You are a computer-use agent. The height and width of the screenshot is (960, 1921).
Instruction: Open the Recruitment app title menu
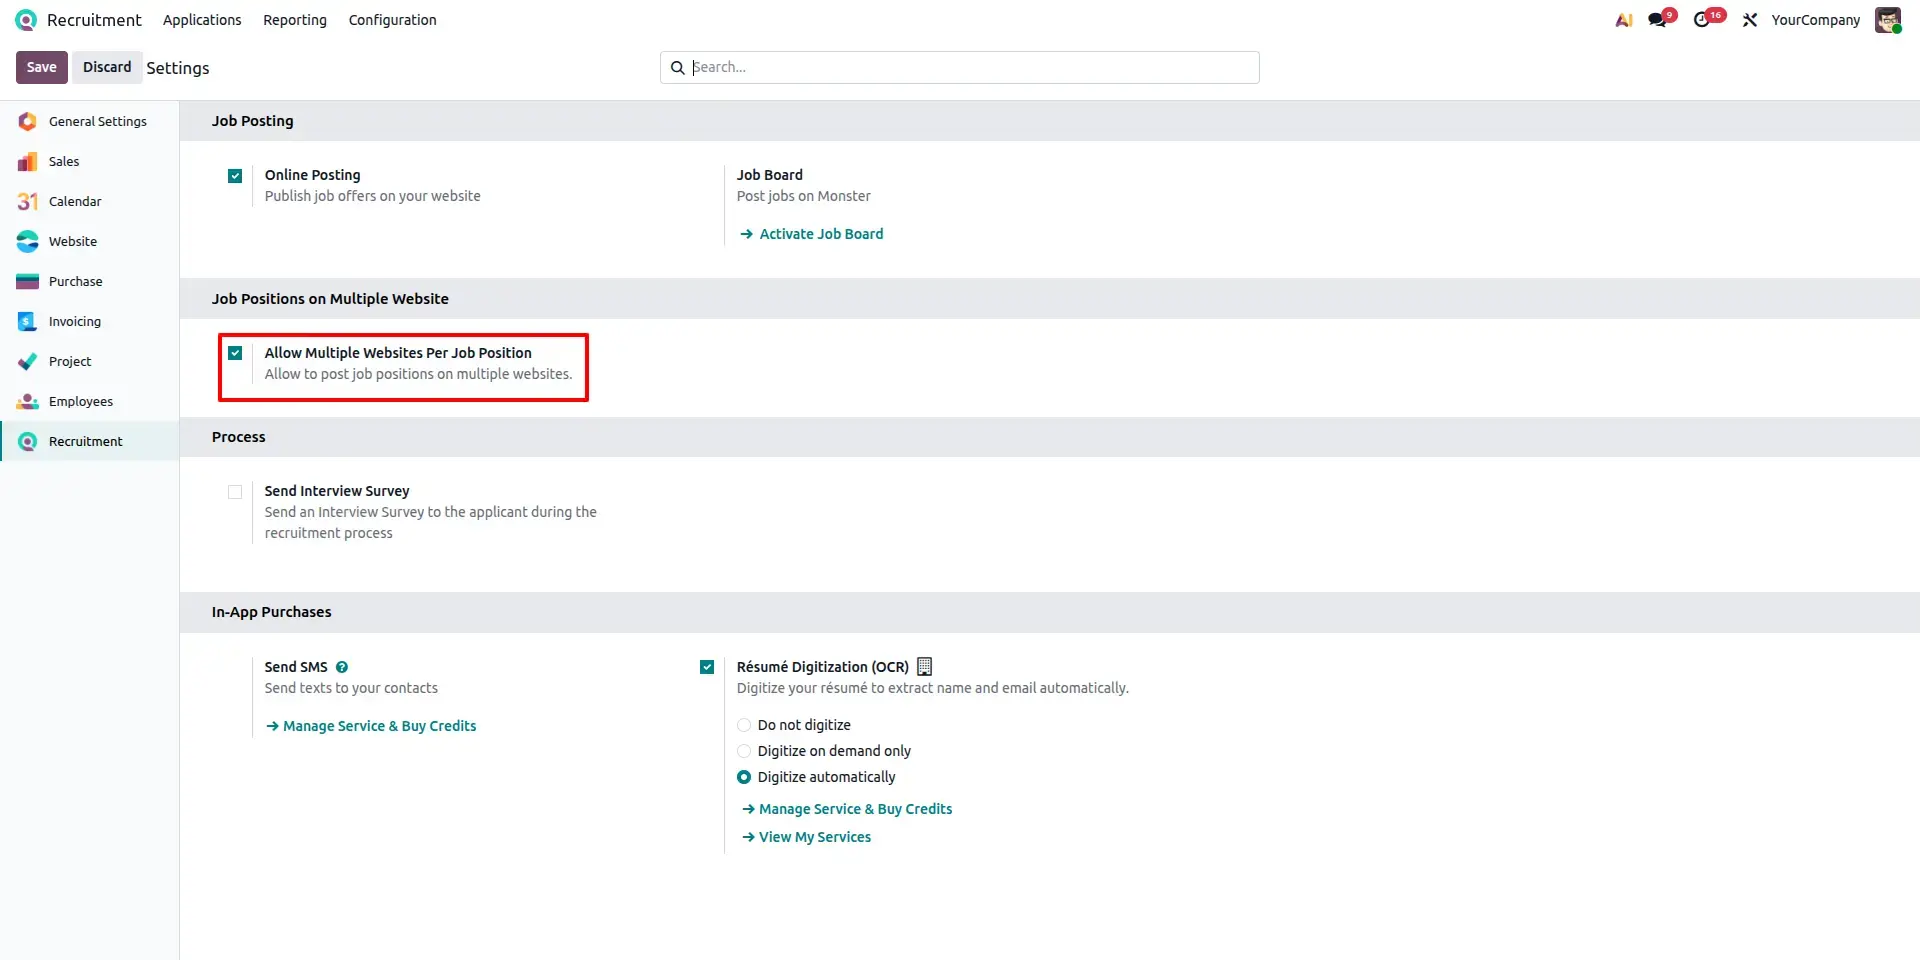point(94,20)
